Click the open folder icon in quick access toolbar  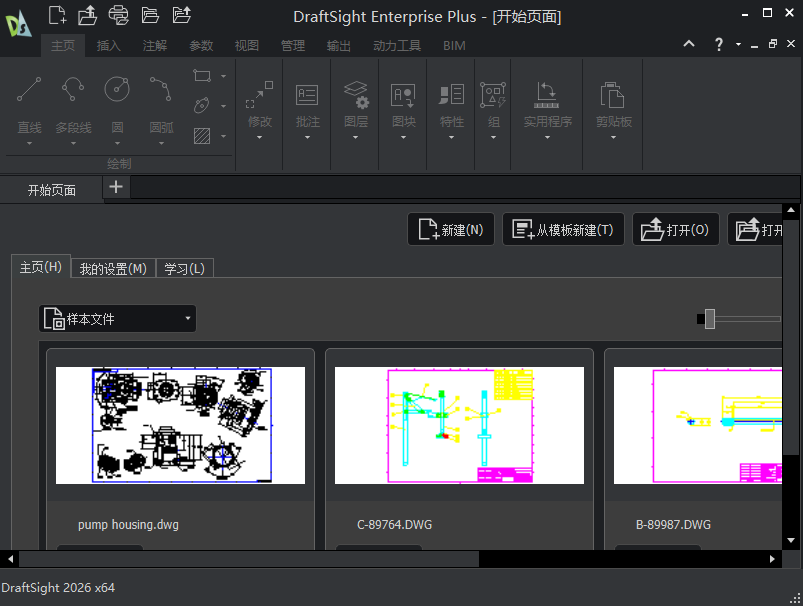[150, 15]
